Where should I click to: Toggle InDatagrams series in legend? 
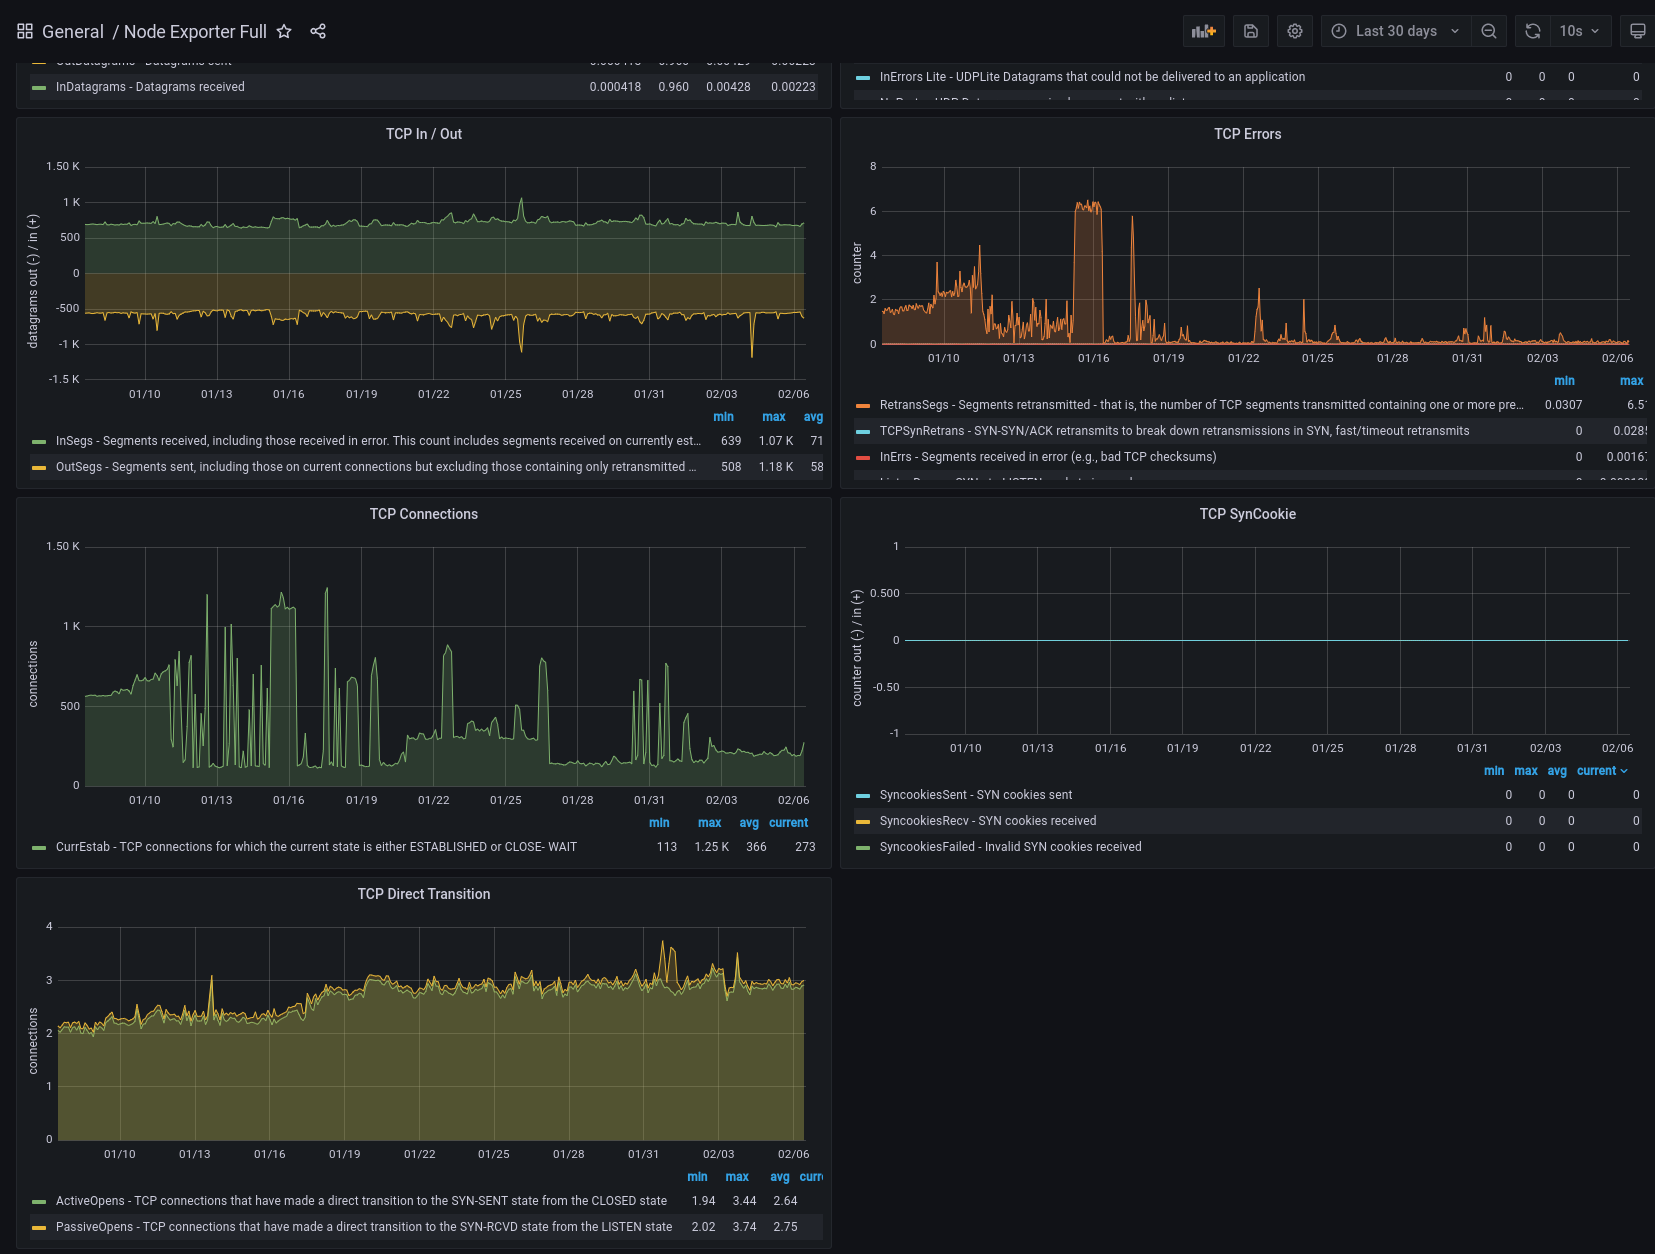coord(150,87)
